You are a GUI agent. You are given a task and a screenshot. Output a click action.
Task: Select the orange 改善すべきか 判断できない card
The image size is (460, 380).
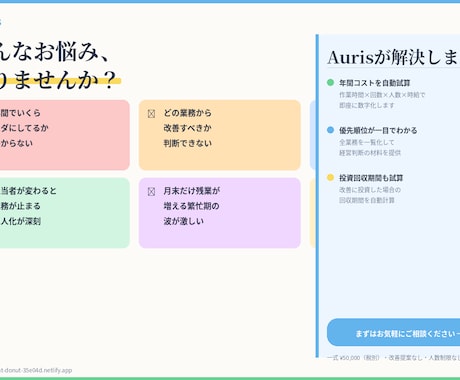coord(220,135)
